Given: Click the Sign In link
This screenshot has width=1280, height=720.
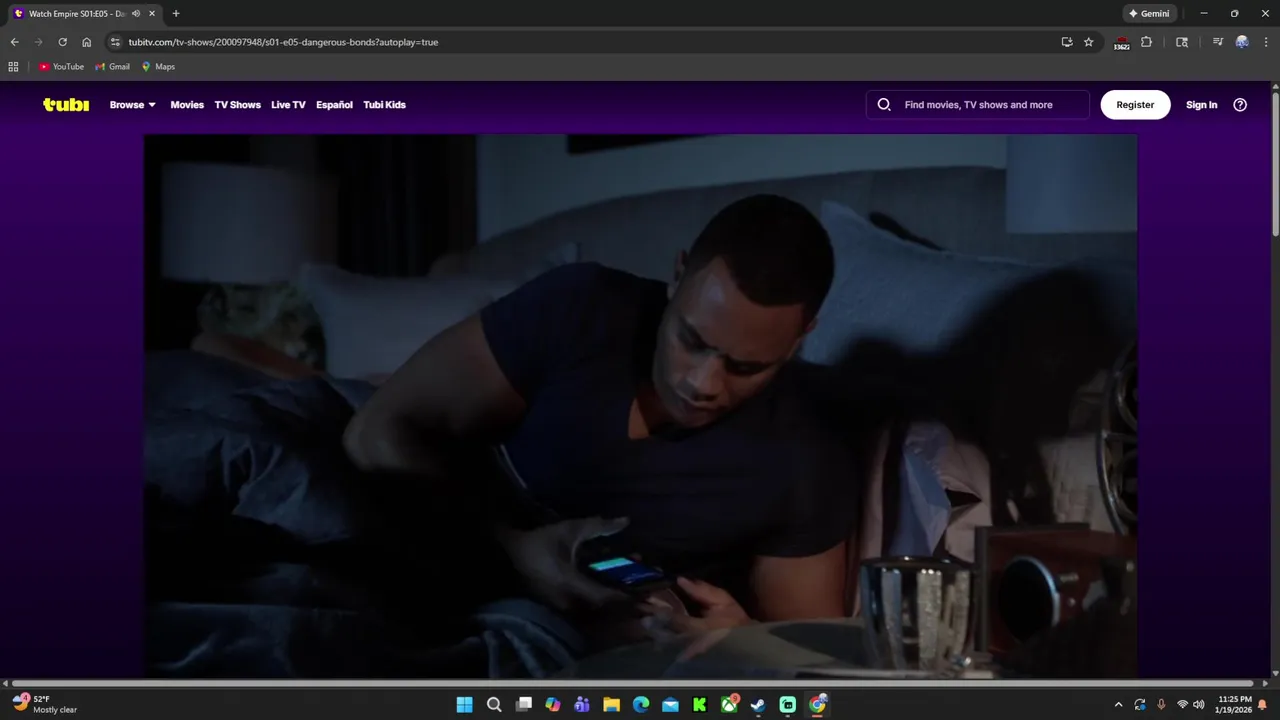Looking at the screenshot, I should tap(1201, 105).
